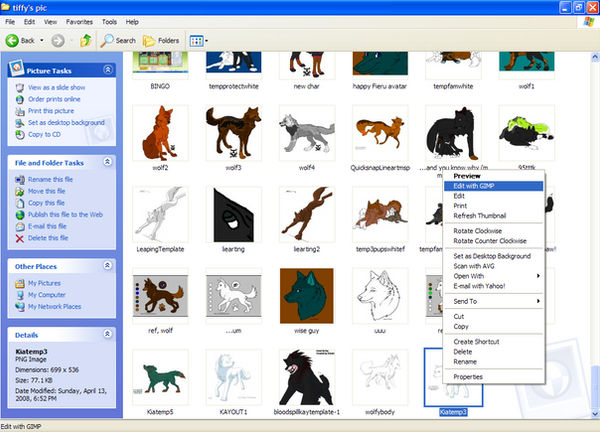Open the Edit menu in menu bar

(x=29, y=22)
